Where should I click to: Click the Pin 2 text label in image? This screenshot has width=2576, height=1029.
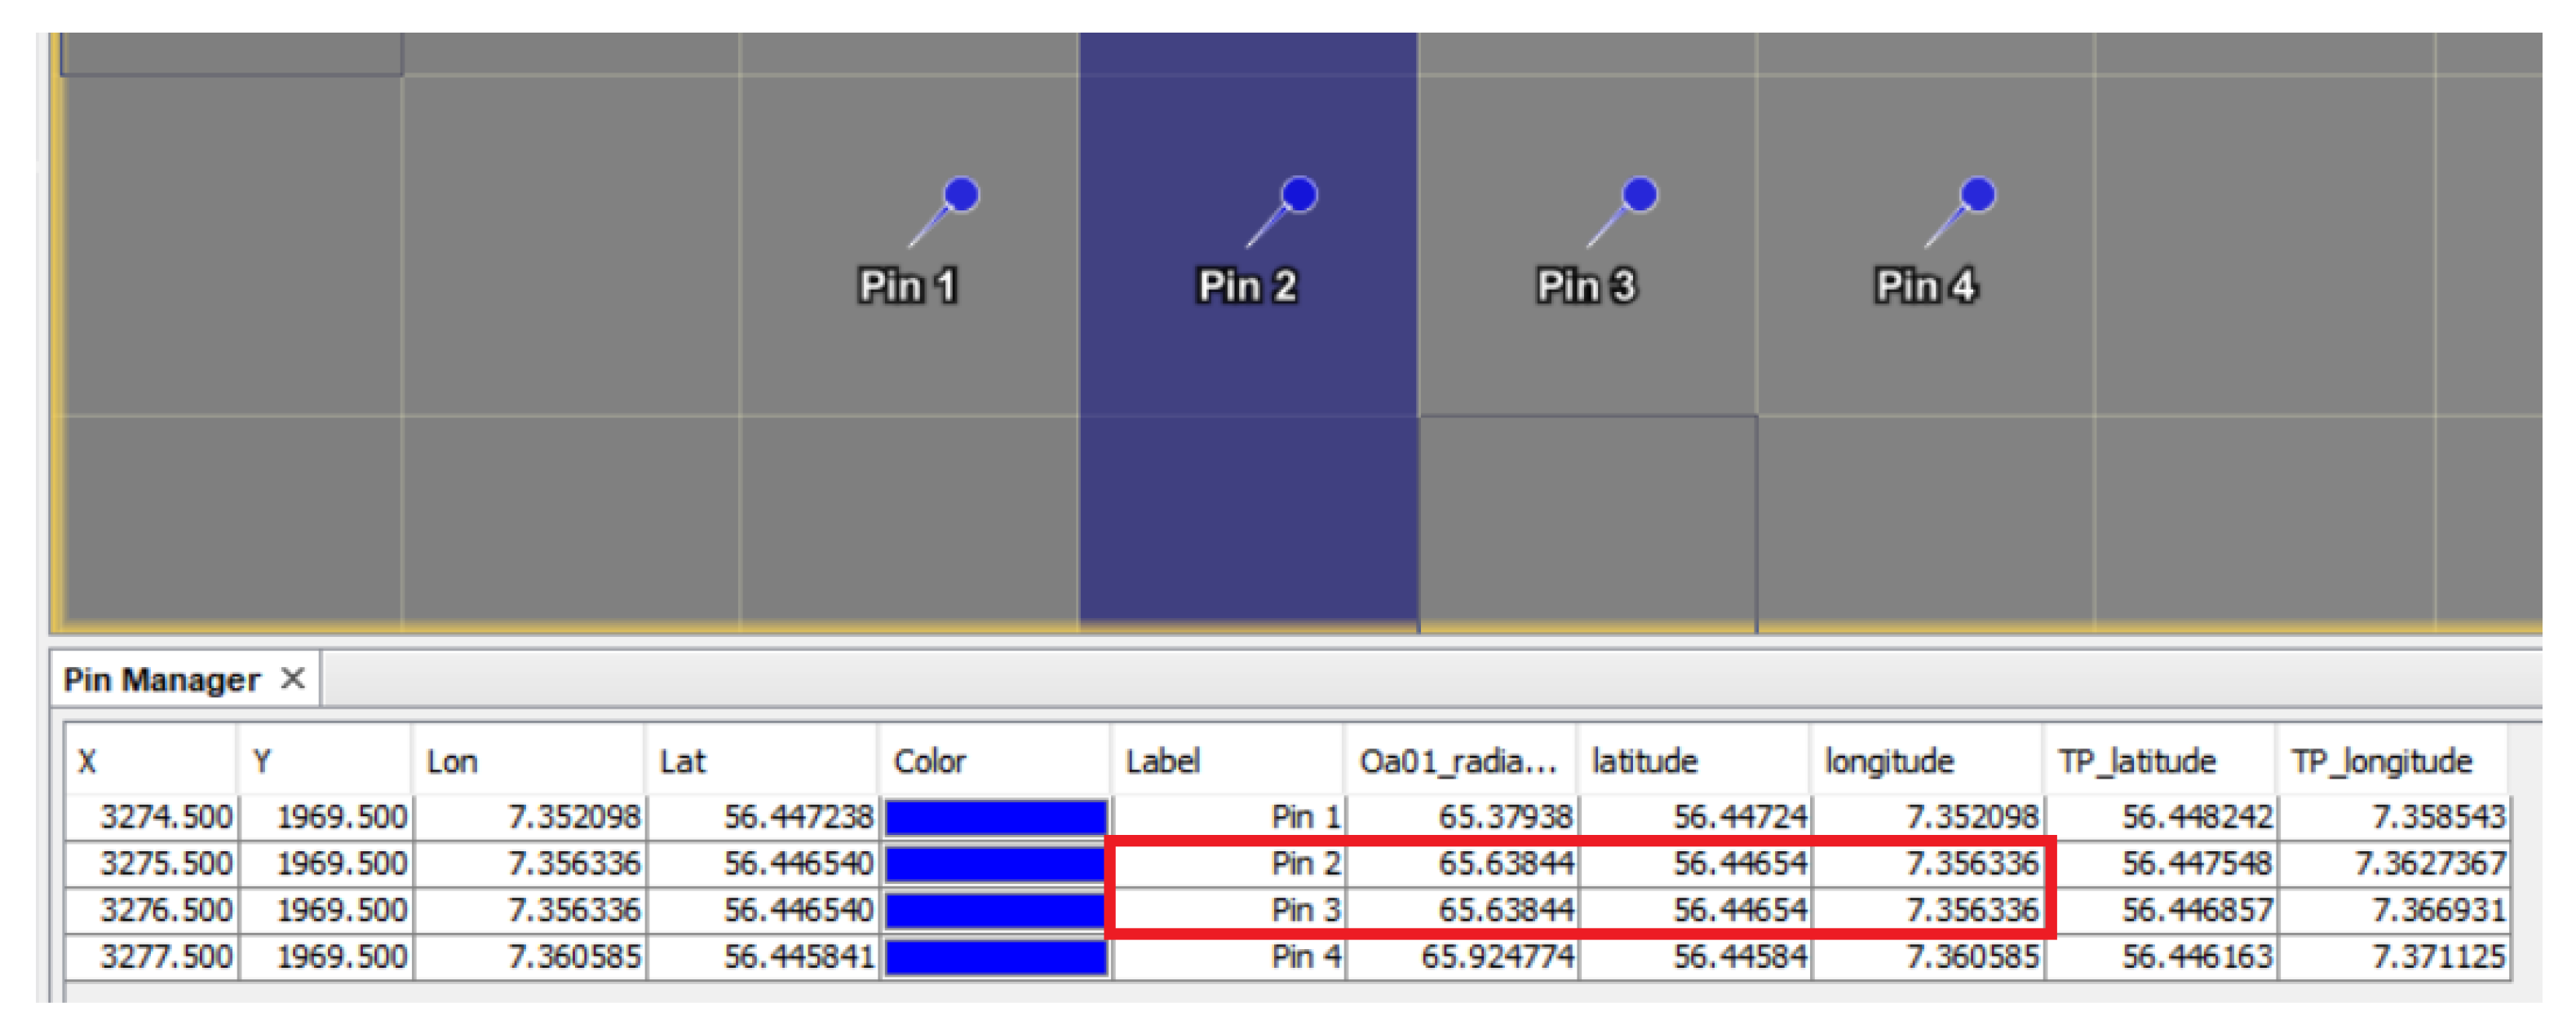(1246, 286)
